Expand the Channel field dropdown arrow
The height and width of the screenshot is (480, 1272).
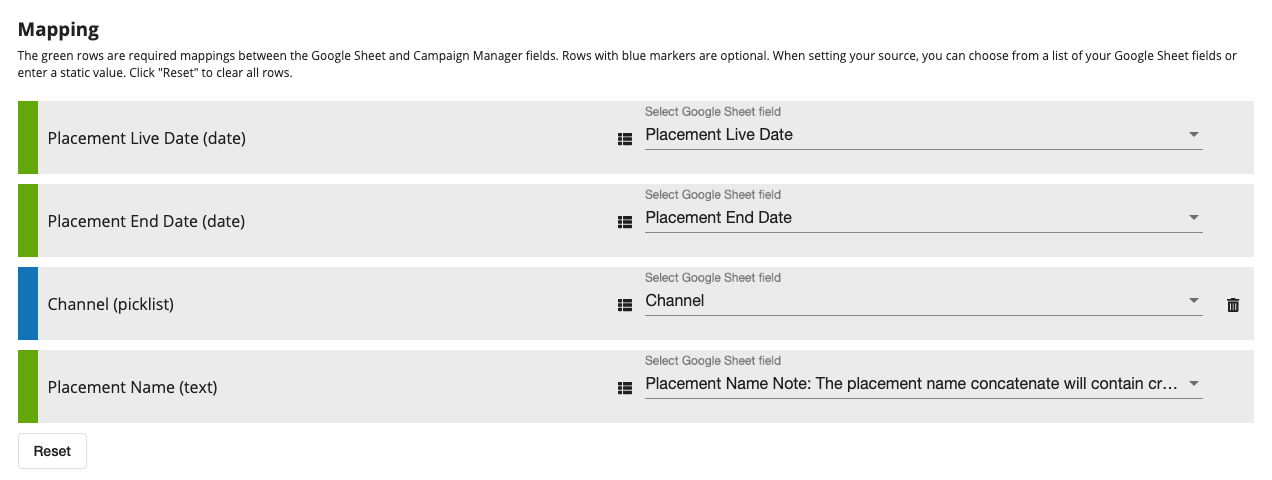coord(1193,301)
